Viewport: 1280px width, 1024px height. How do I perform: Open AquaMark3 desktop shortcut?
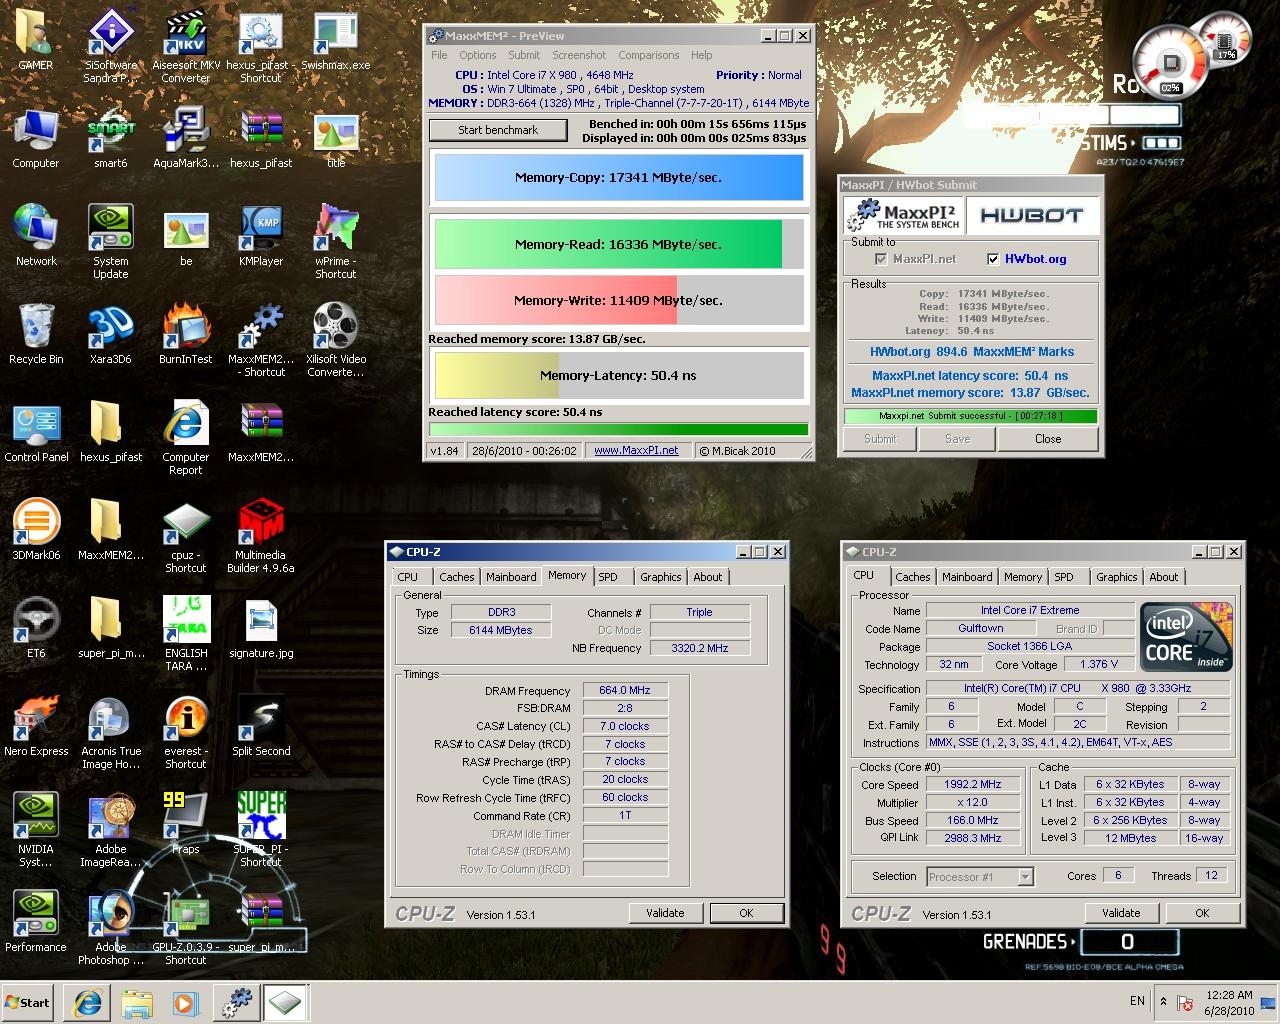click(x=186, y=139)
